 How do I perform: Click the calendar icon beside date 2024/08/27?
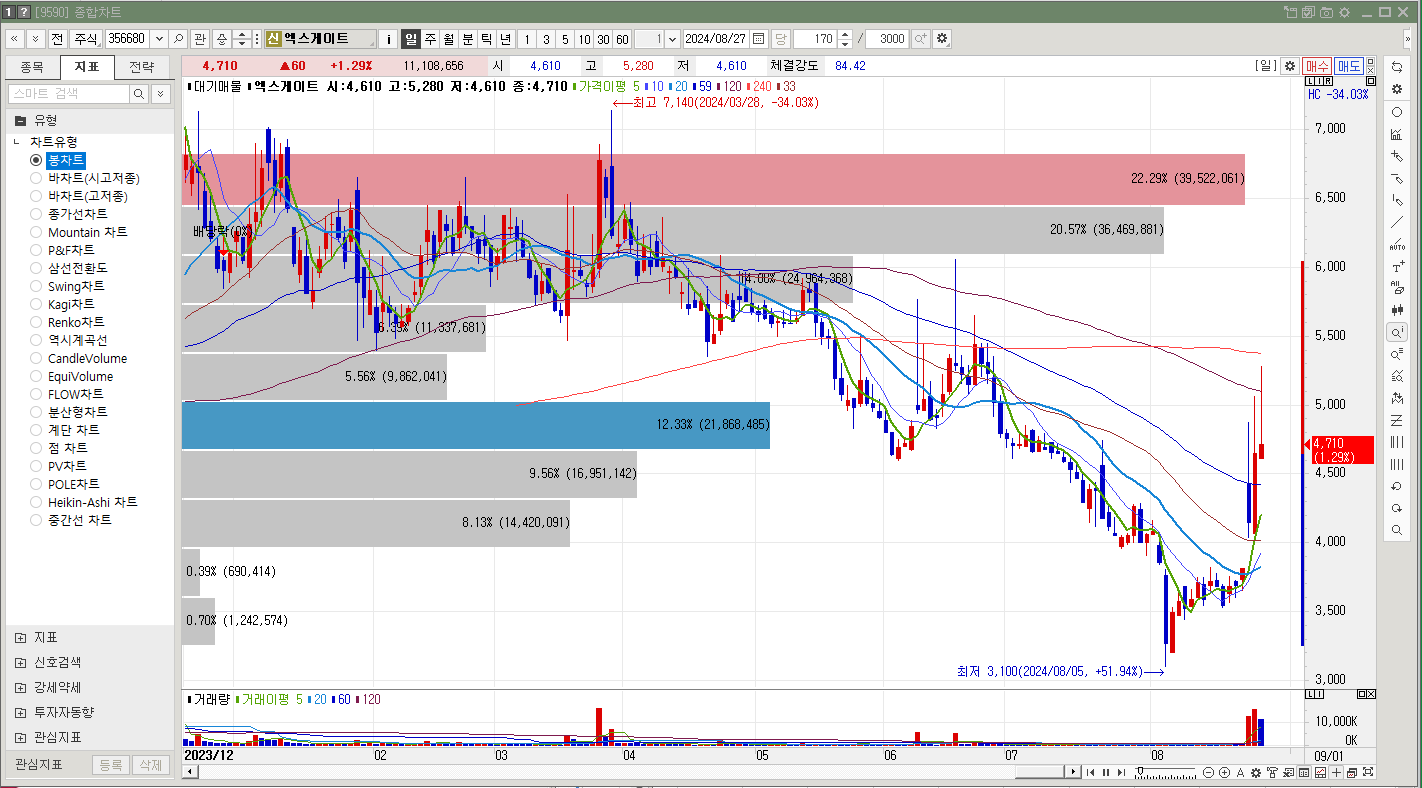click(x=759, y=39)
